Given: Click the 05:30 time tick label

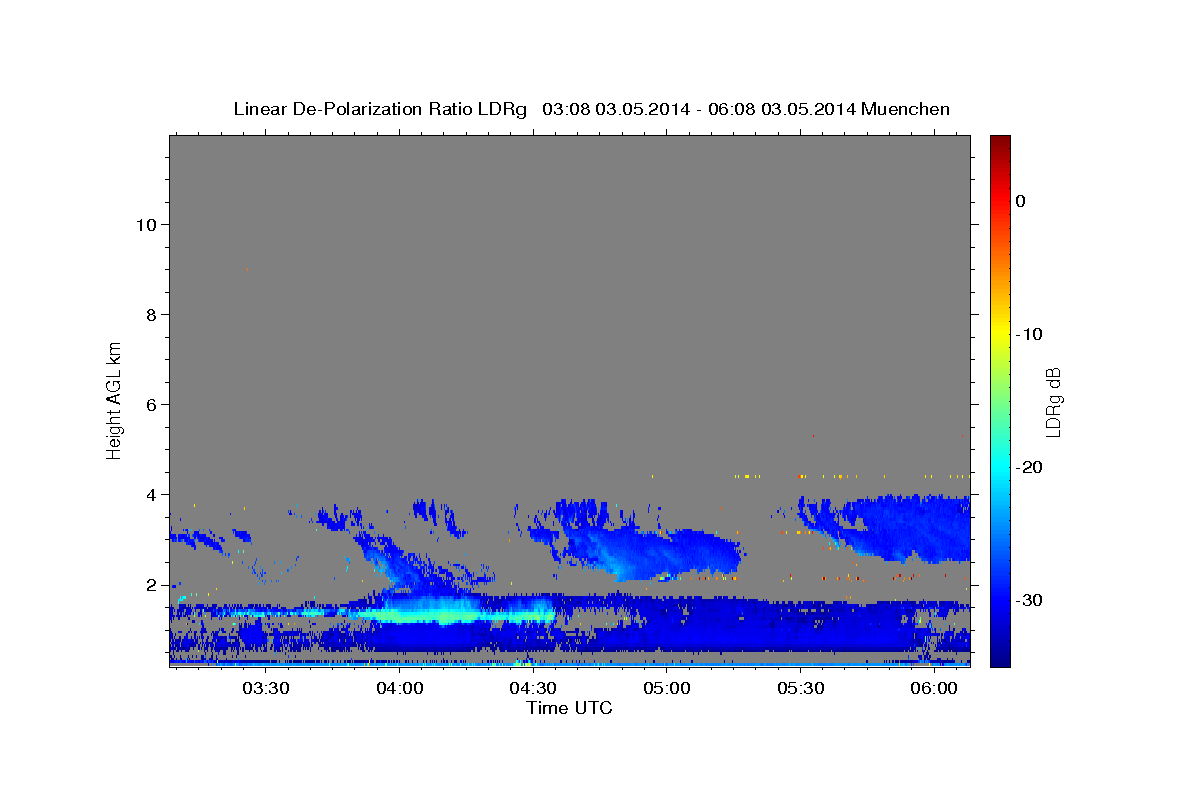Looking at the screenshot, I should pyautogui.click(x=800, y=688).
